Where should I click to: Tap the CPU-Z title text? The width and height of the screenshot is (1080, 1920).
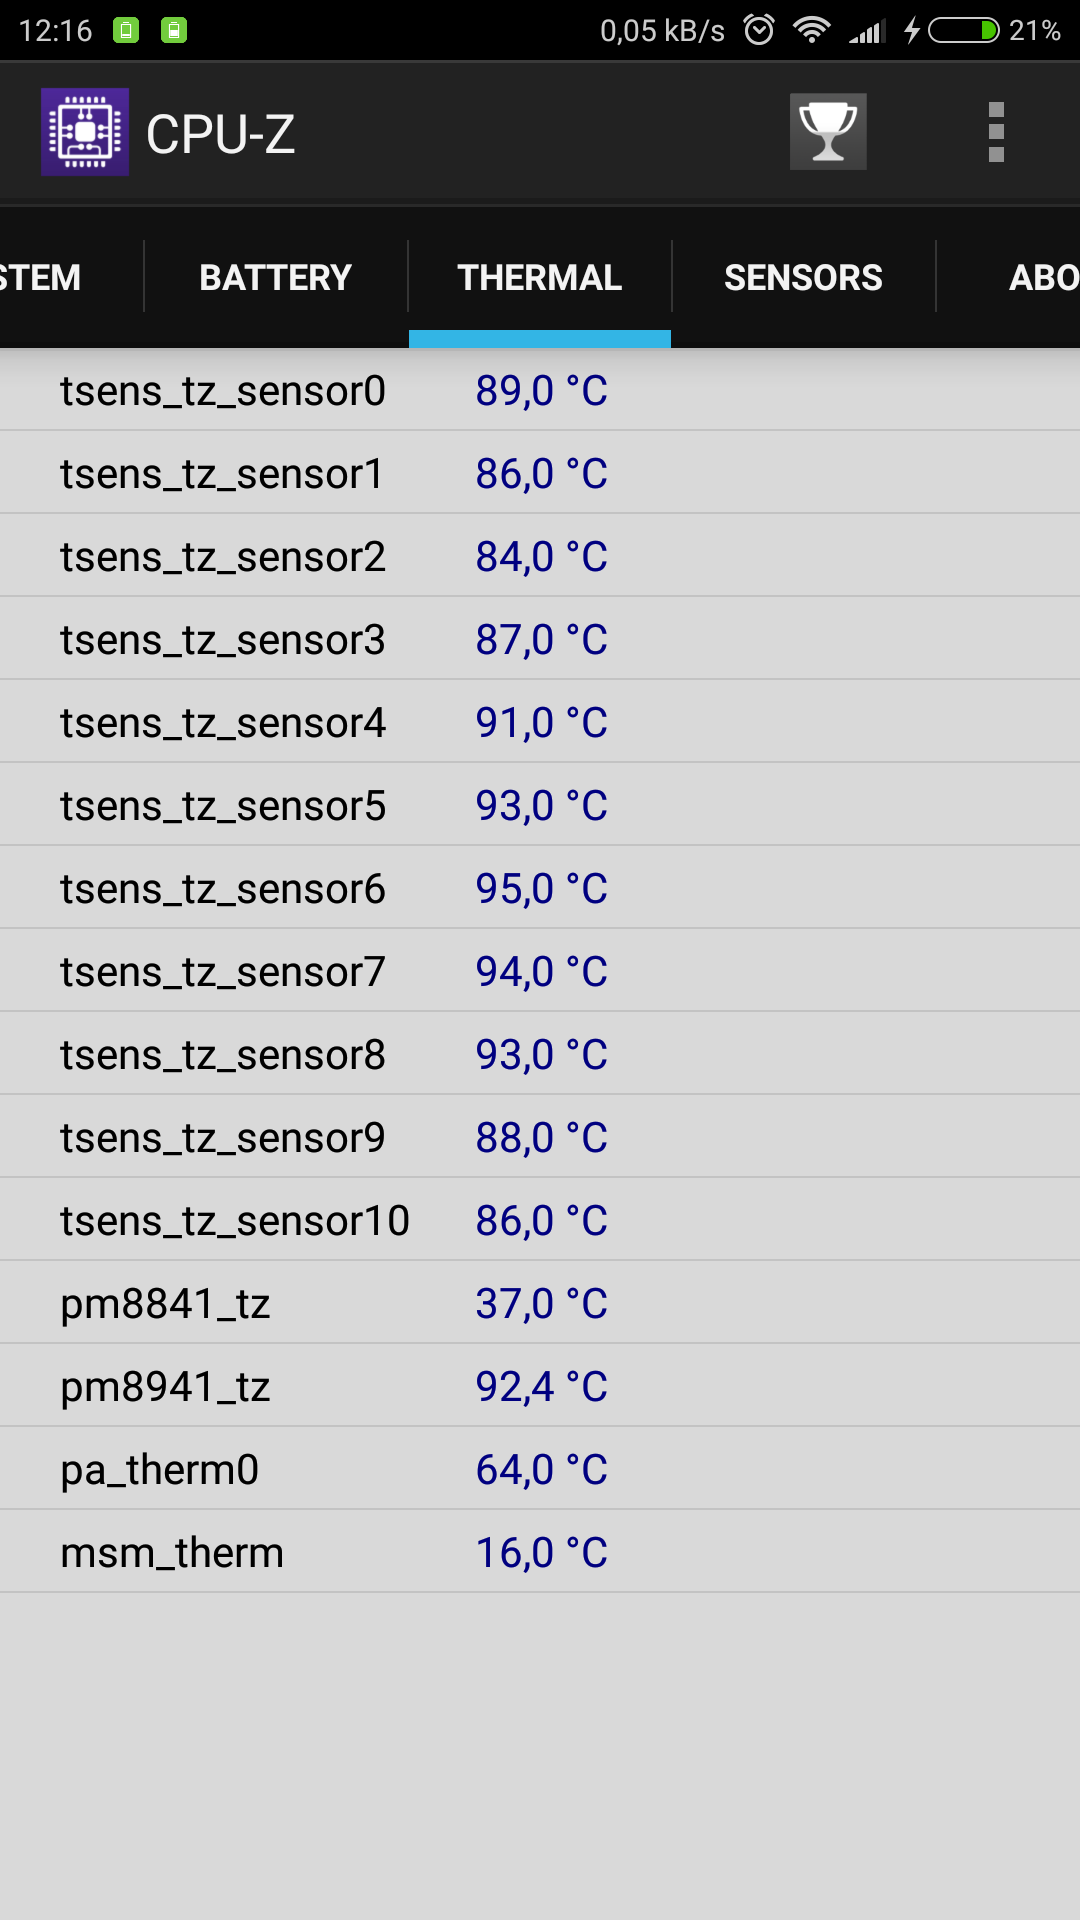tap(221, 134)
